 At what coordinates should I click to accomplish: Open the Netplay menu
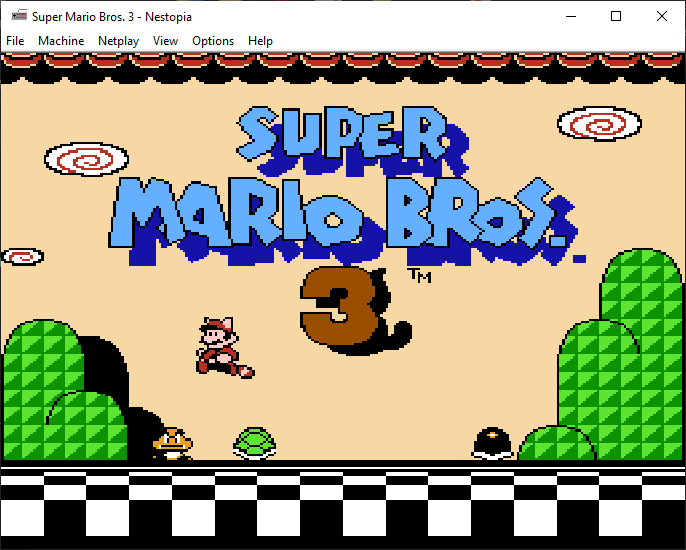[118, 41]
